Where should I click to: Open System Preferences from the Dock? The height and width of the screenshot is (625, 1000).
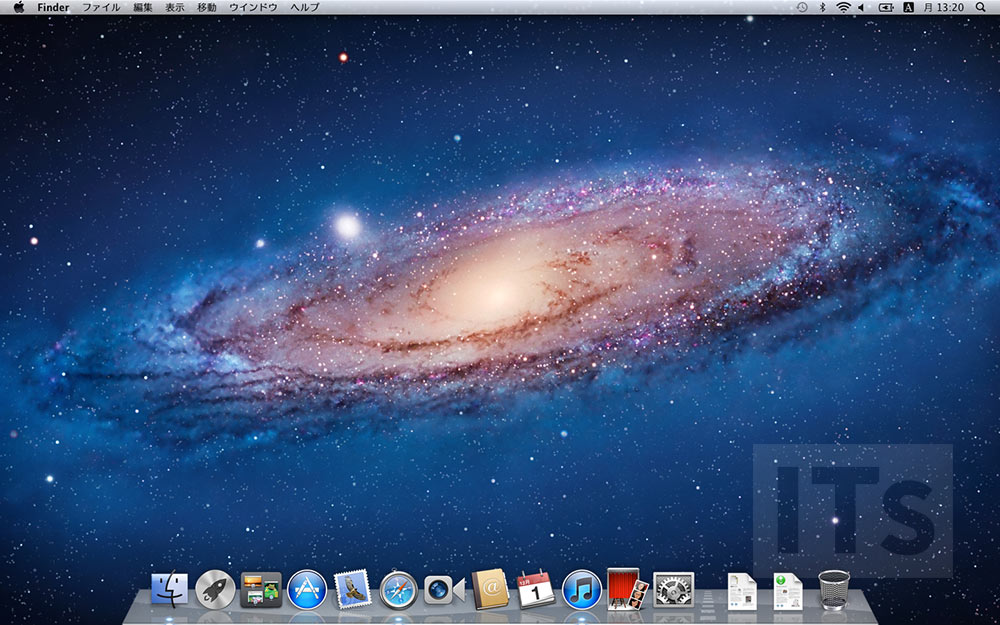tap(671, 590)
